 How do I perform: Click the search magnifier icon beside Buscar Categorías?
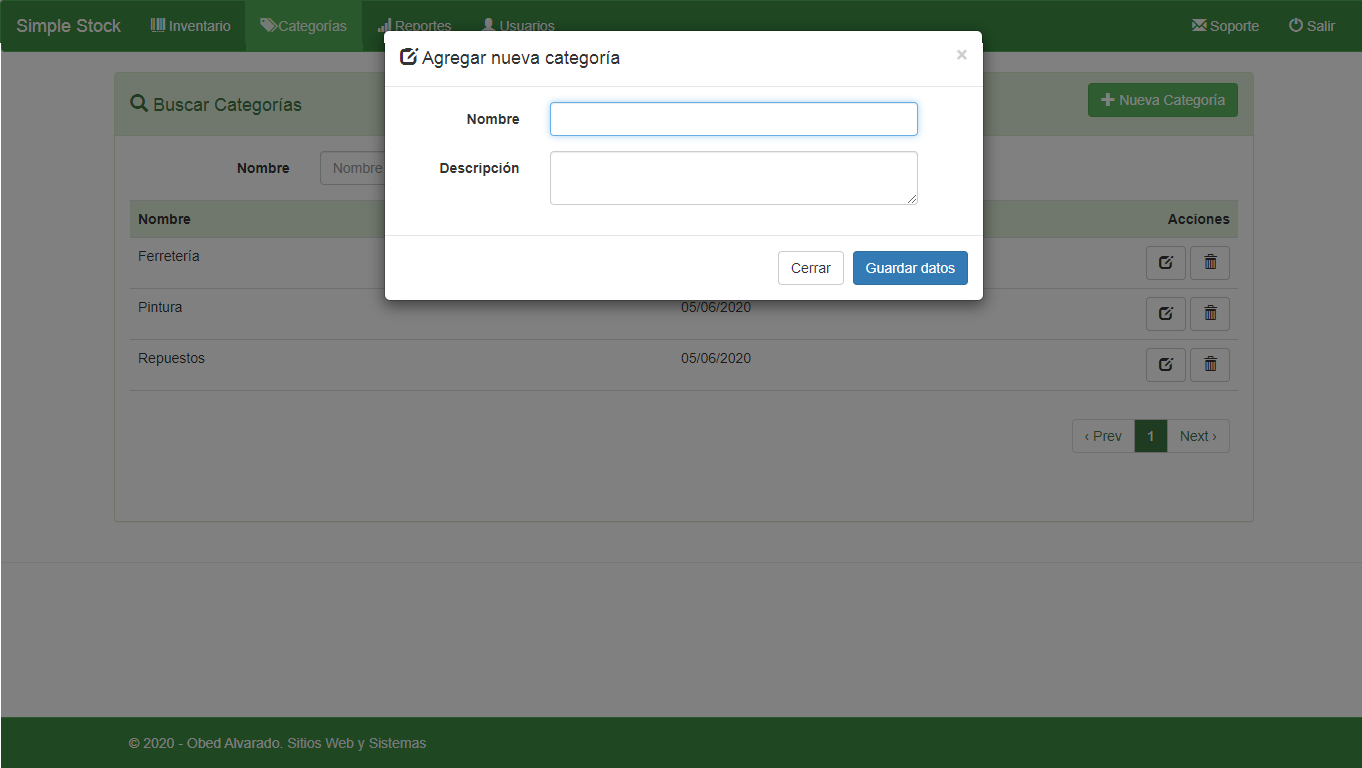139,104
